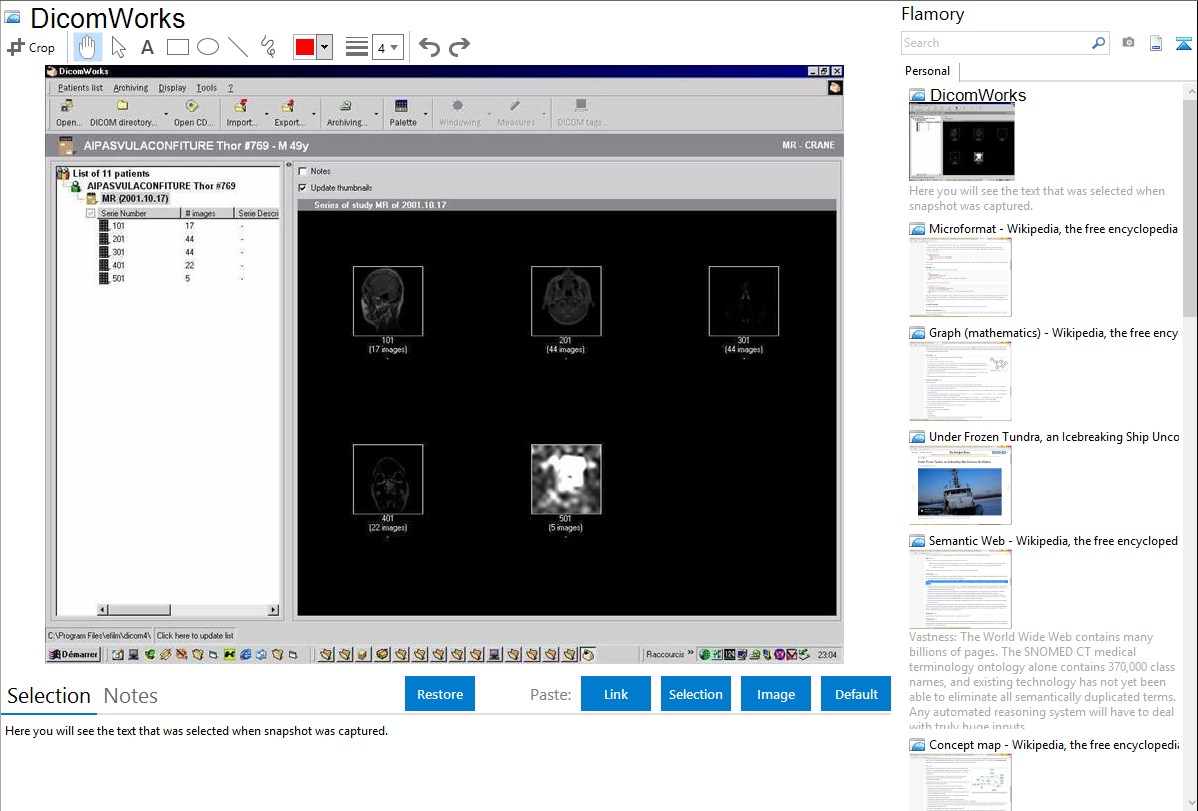Click the red color swatch

tap(305, 47)
